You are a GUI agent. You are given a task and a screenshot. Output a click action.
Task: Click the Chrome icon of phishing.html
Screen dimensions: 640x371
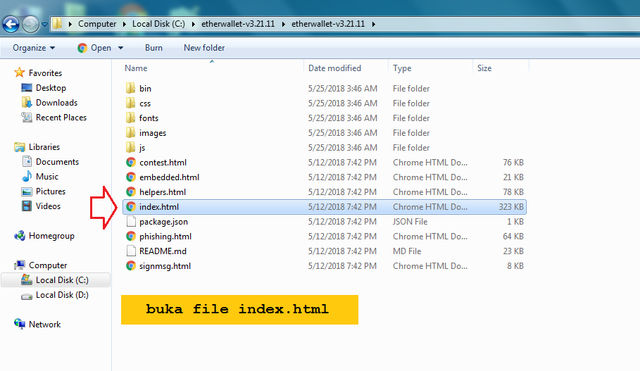(x=131, y=236)
